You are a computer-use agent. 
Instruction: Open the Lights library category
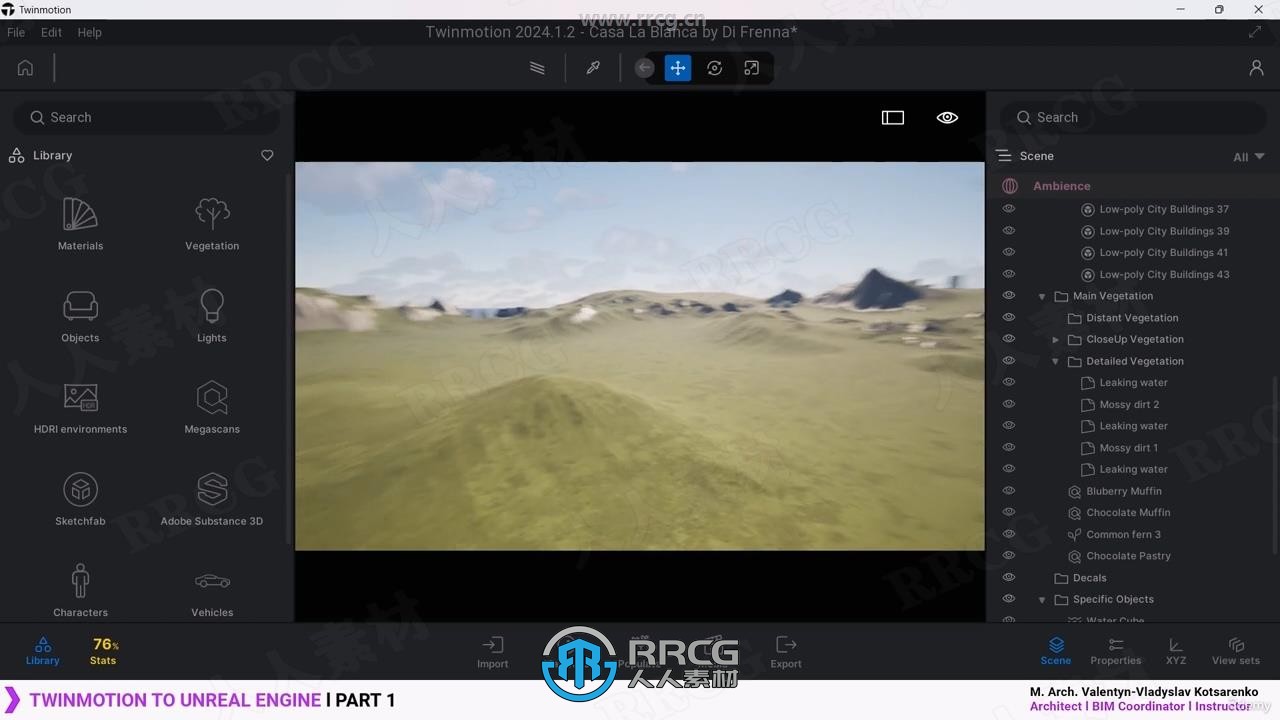click(212, 316)
